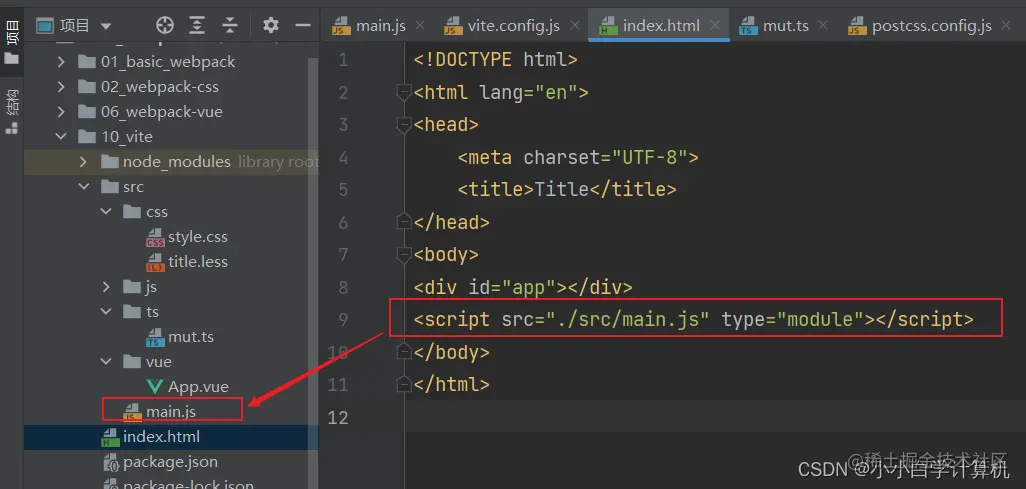Select package.json in project tree
The height and width of the screenshot is (489, 1026).
pyautogui.click(x=170, y=462)
